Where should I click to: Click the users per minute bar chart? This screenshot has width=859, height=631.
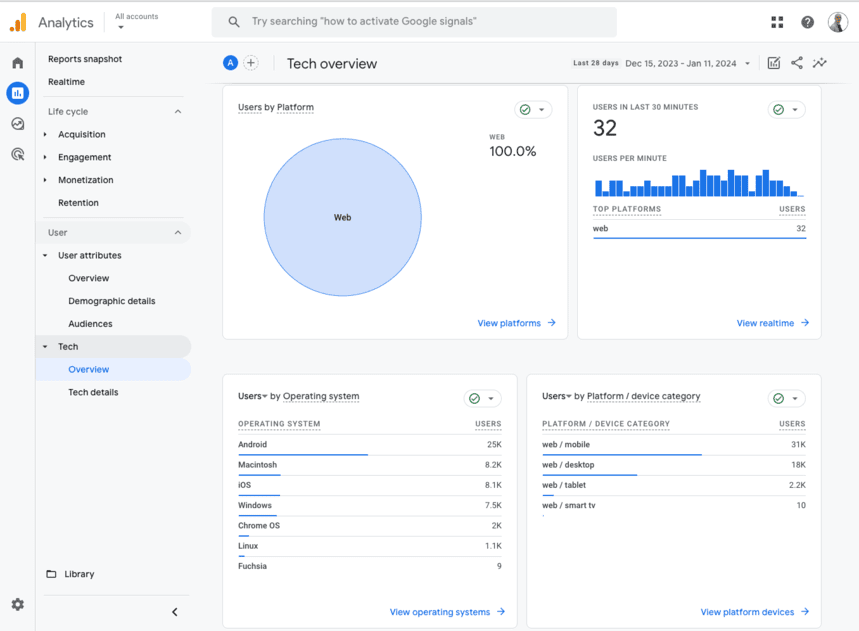click(x=699, y=183)
